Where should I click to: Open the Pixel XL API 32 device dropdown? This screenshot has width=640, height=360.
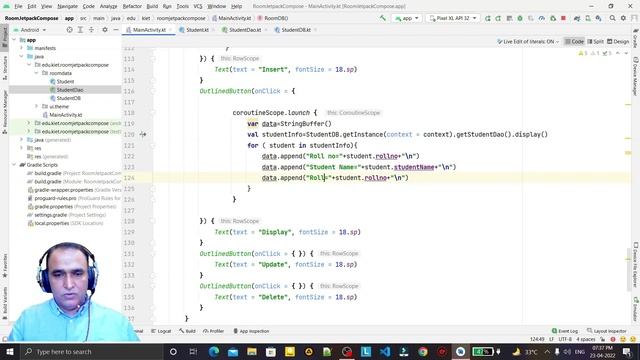pos(453,18)
